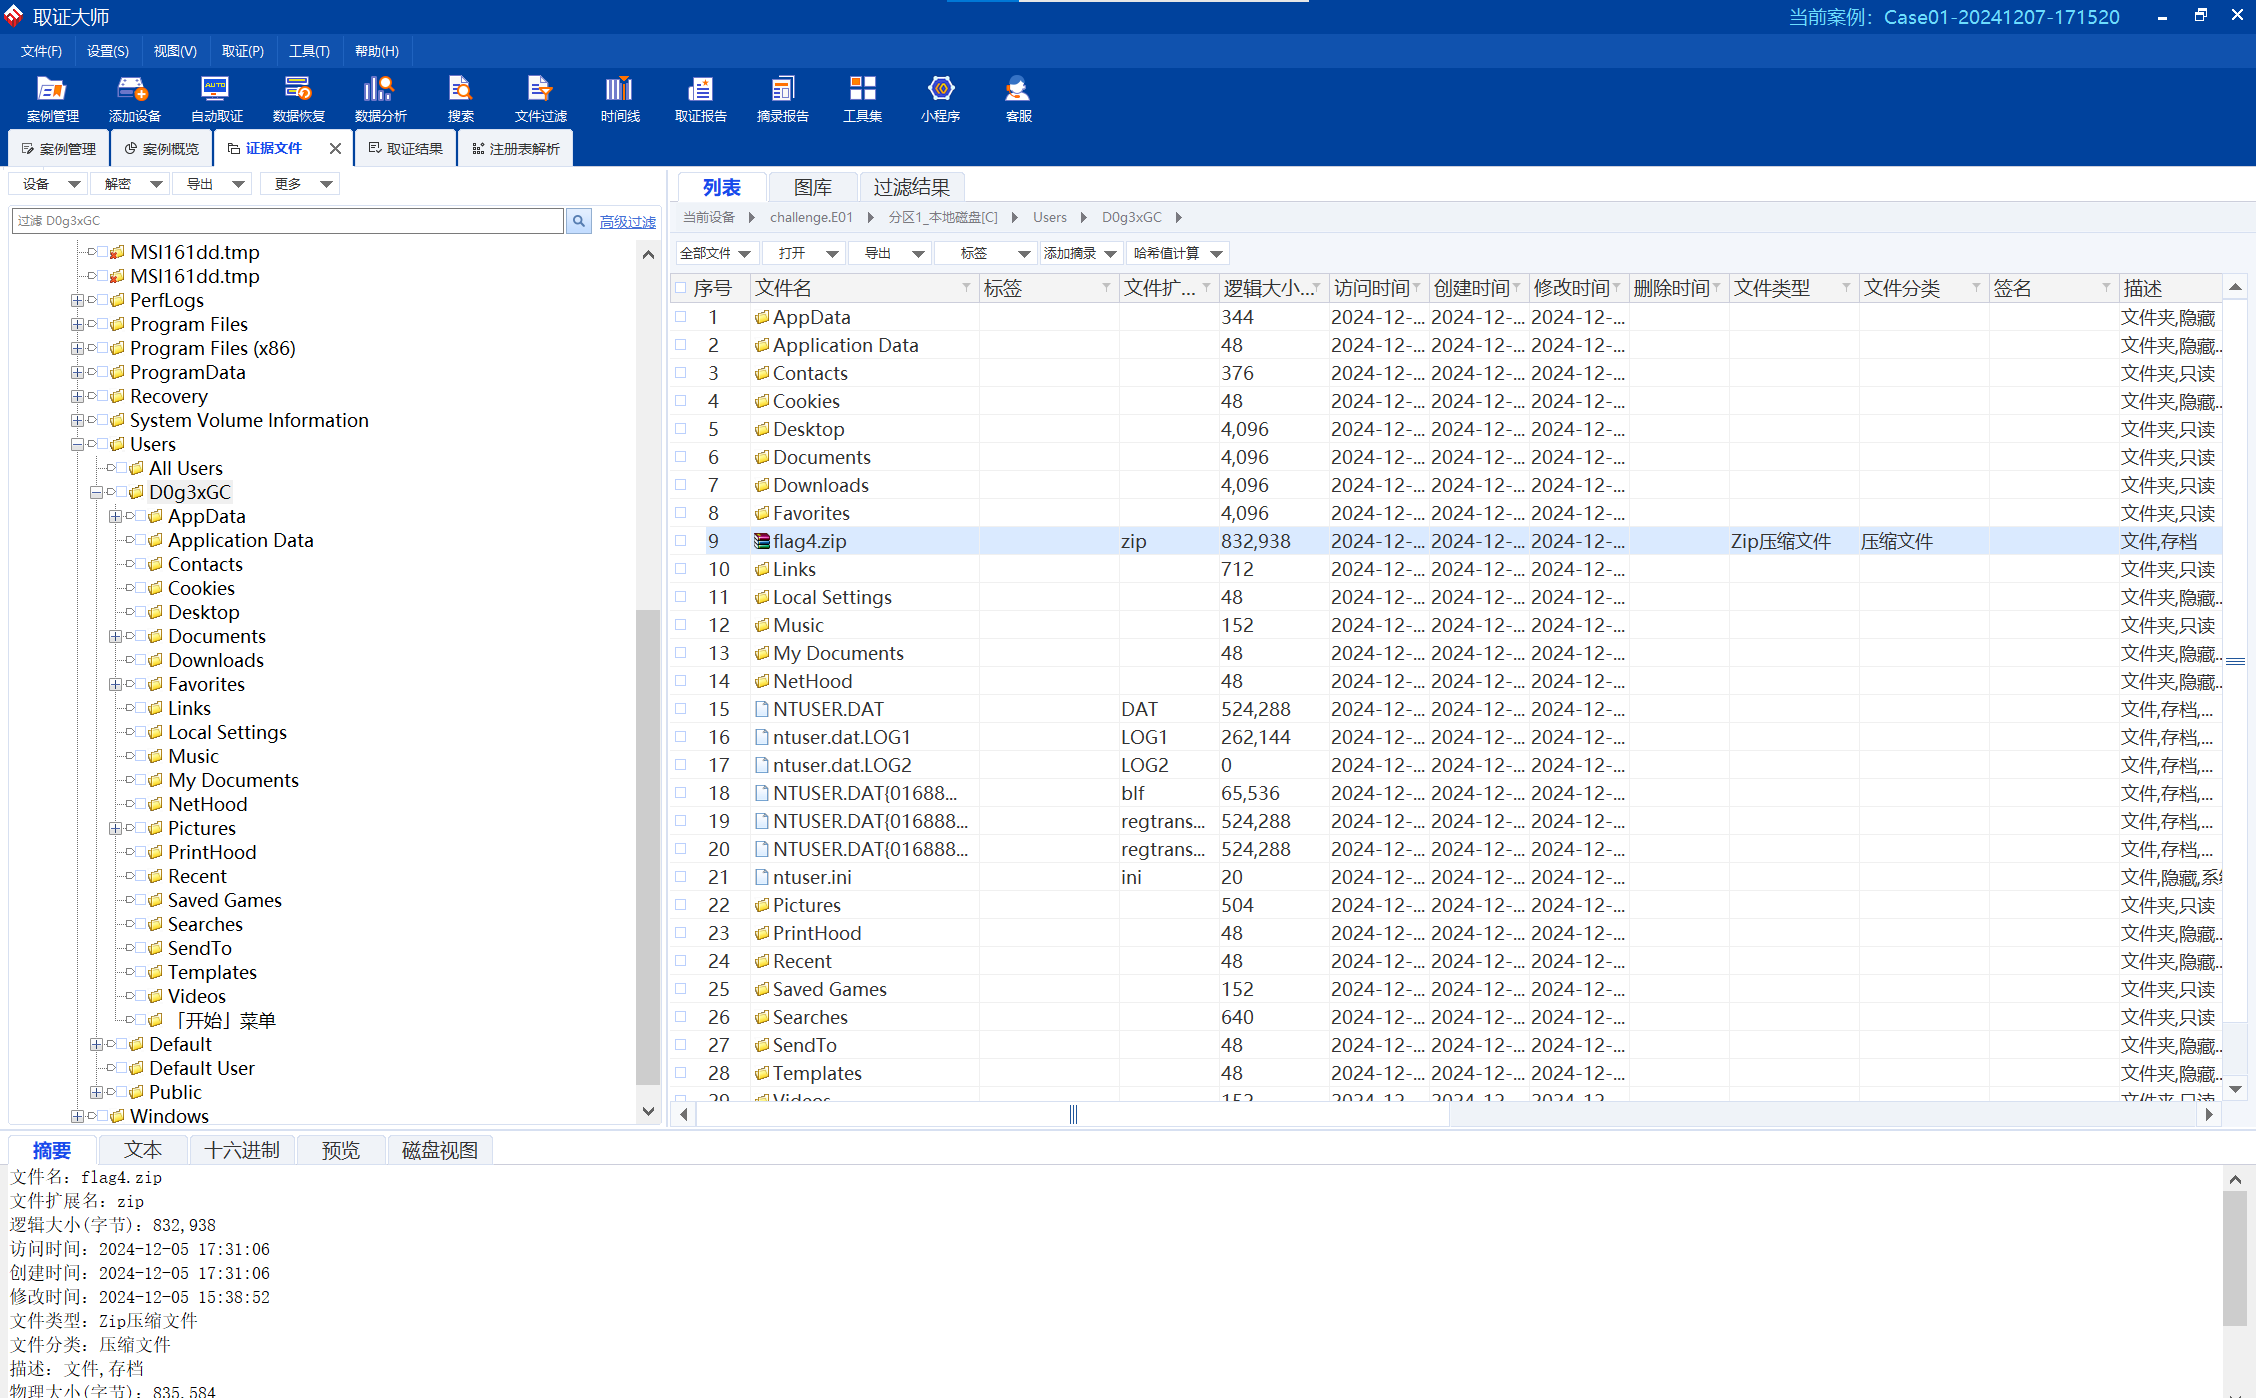Click the 添加设备 toolbar icon
This screenshot has height=1398, width=2256.
pos(134,99)
